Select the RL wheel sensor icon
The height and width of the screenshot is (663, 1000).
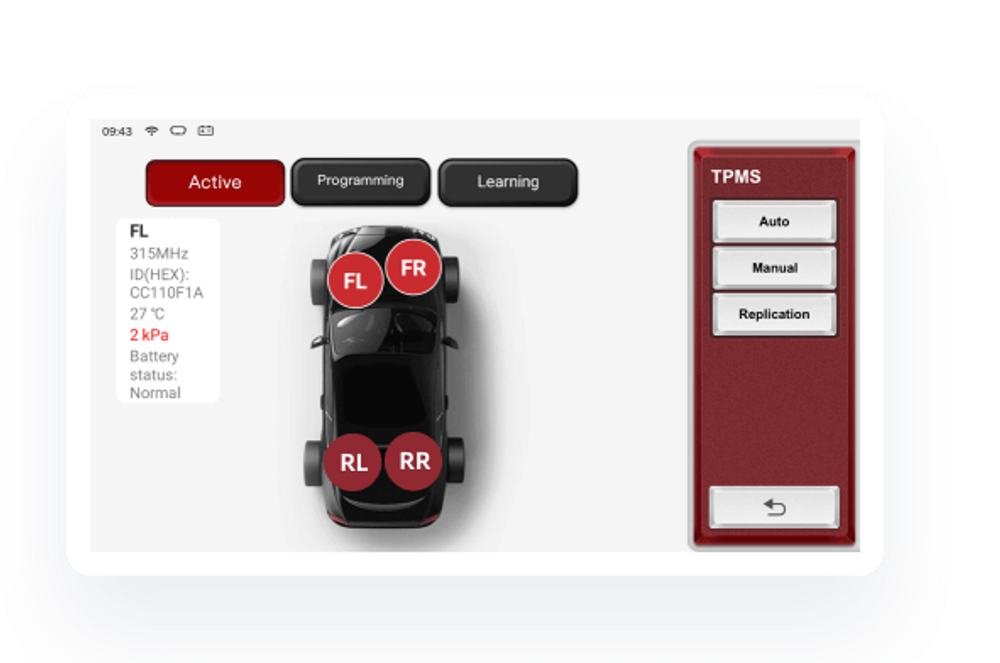353,462
